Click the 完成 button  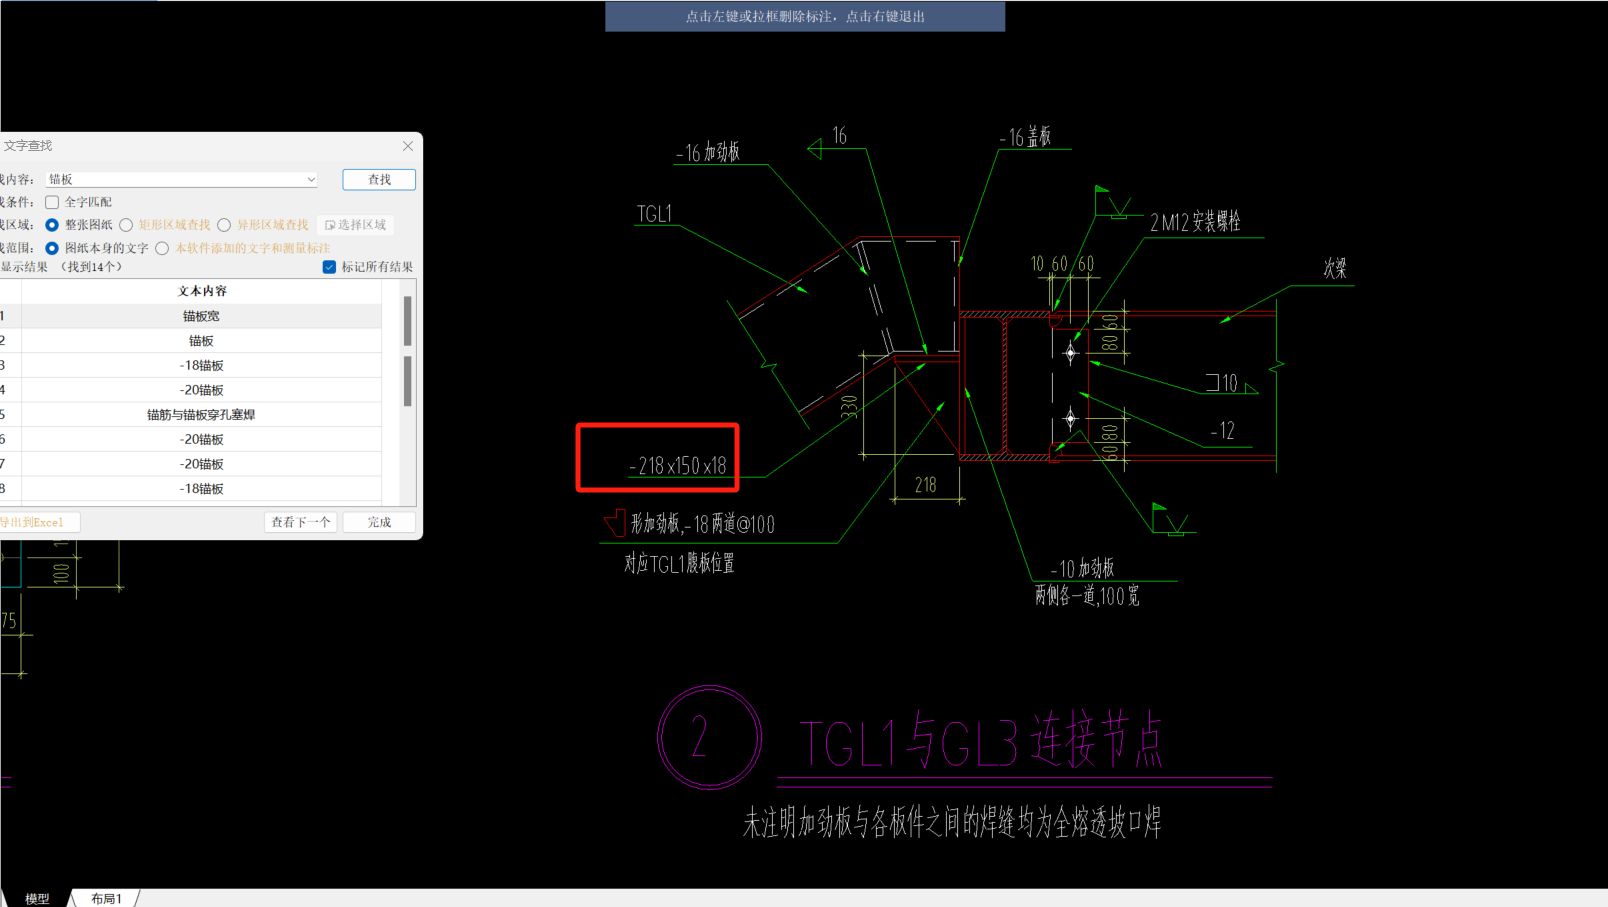[x=379, y=522]
